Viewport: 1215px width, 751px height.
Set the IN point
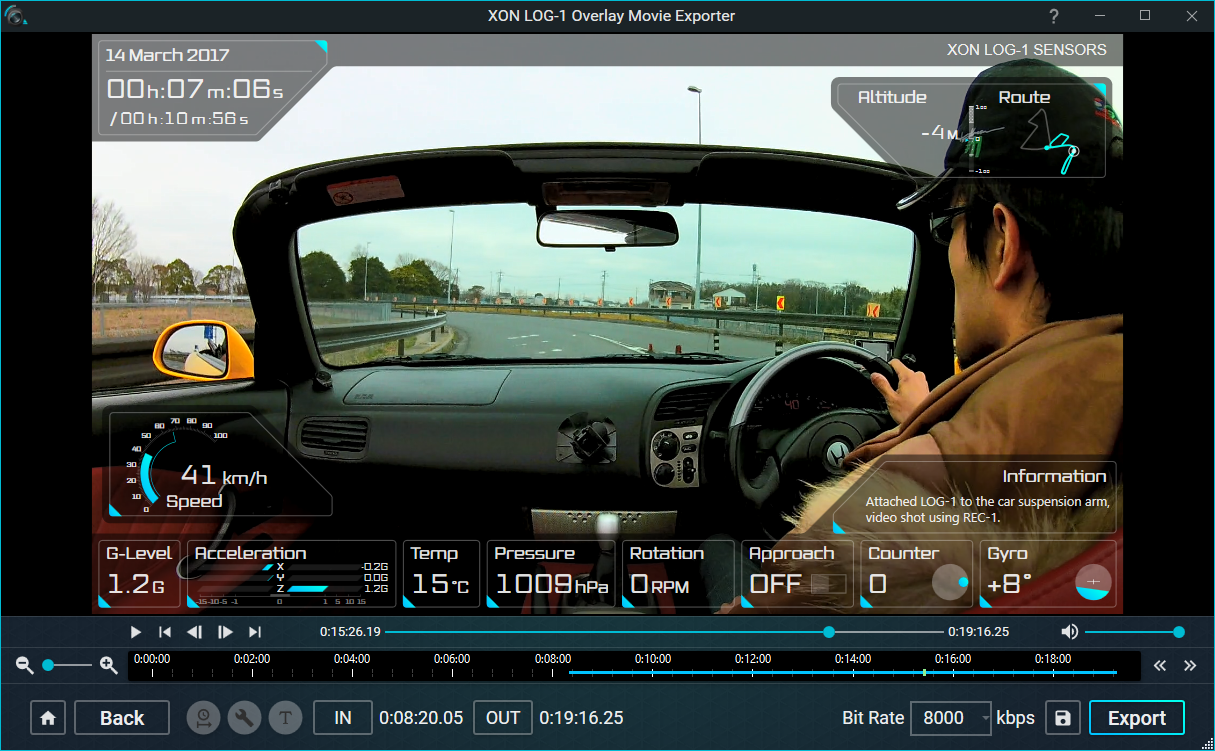point(343,718)
